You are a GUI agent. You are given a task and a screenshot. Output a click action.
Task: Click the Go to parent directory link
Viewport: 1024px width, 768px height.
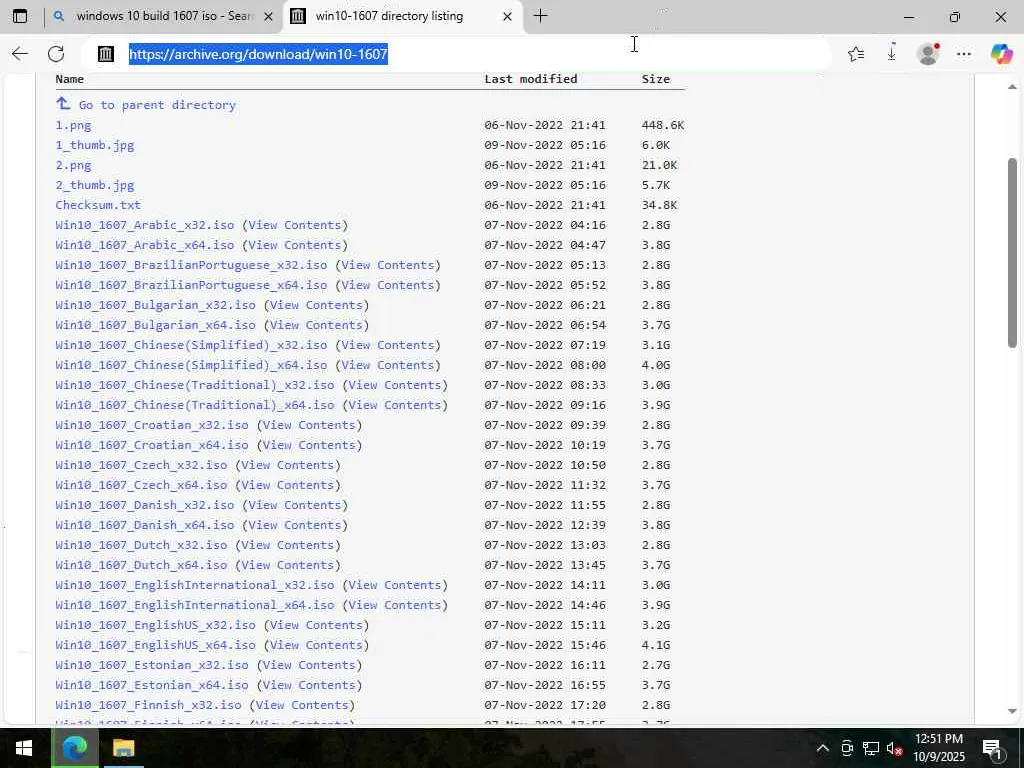157,104
